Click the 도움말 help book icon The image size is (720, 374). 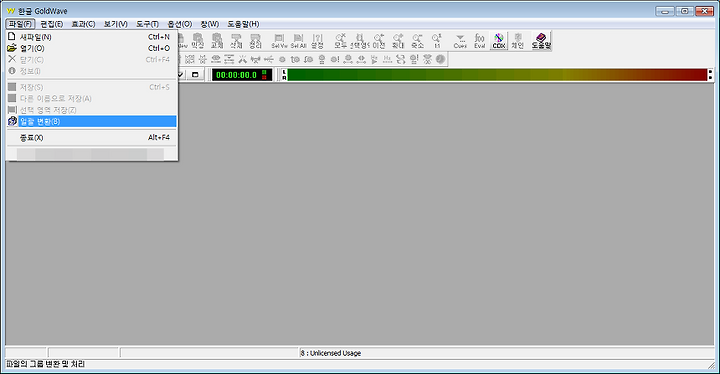click(x=541, y=41)
